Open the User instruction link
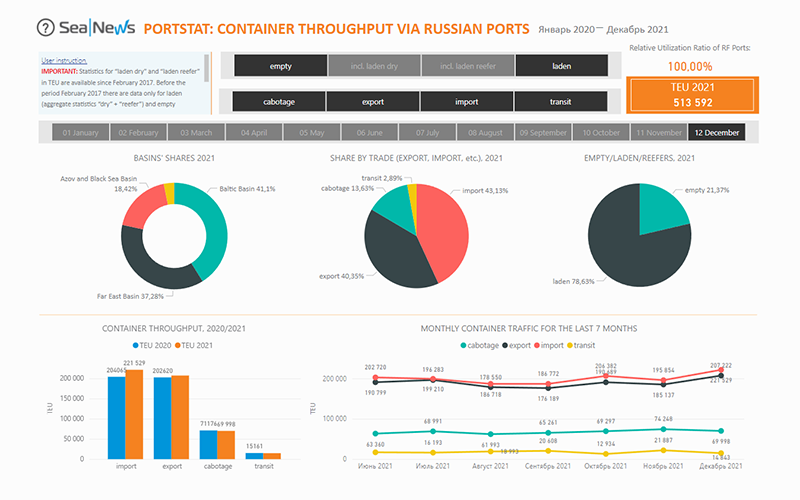 (x=64, y=60)
